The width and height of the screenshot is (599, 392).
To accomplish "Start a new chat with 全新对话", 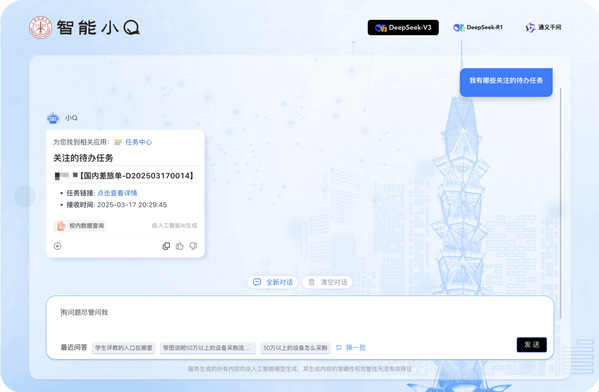I will [273, 282].
